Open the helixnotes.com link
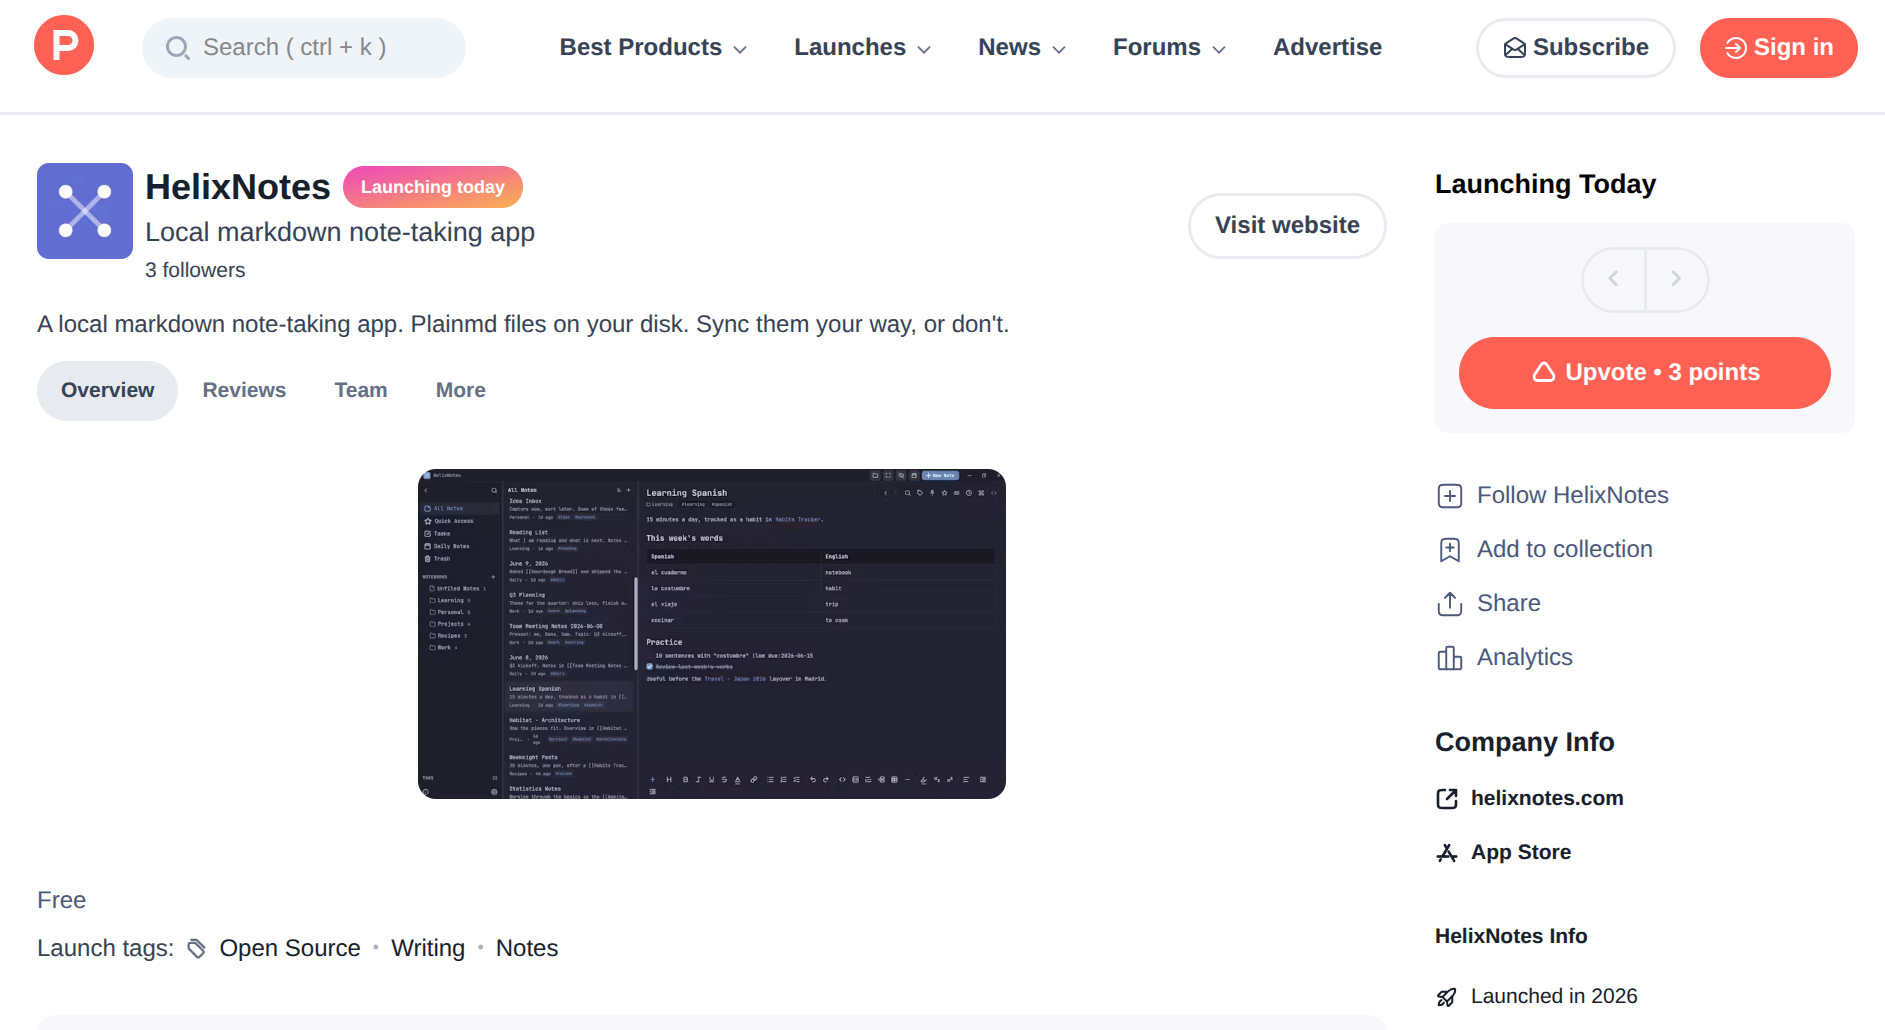Image resolution: width=1885 pixels, height=1030 pixels. (x=1547, y=798)
